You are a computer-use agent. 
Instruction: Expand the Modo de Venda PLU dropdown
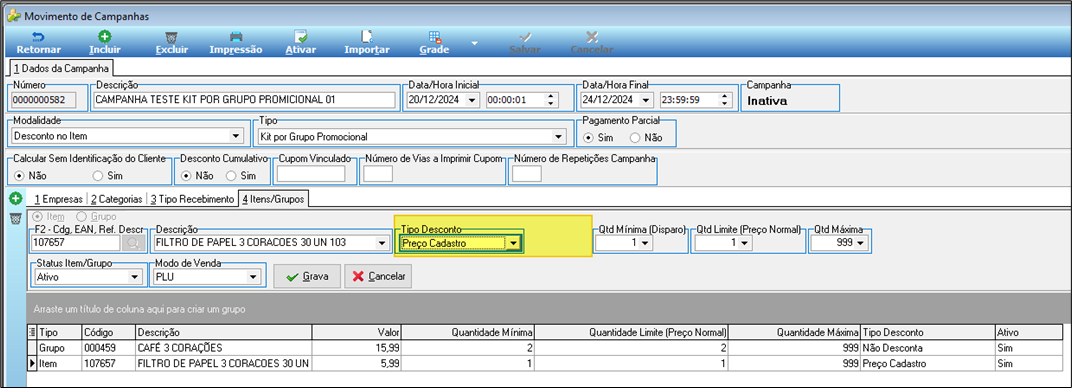coord(253,277)
